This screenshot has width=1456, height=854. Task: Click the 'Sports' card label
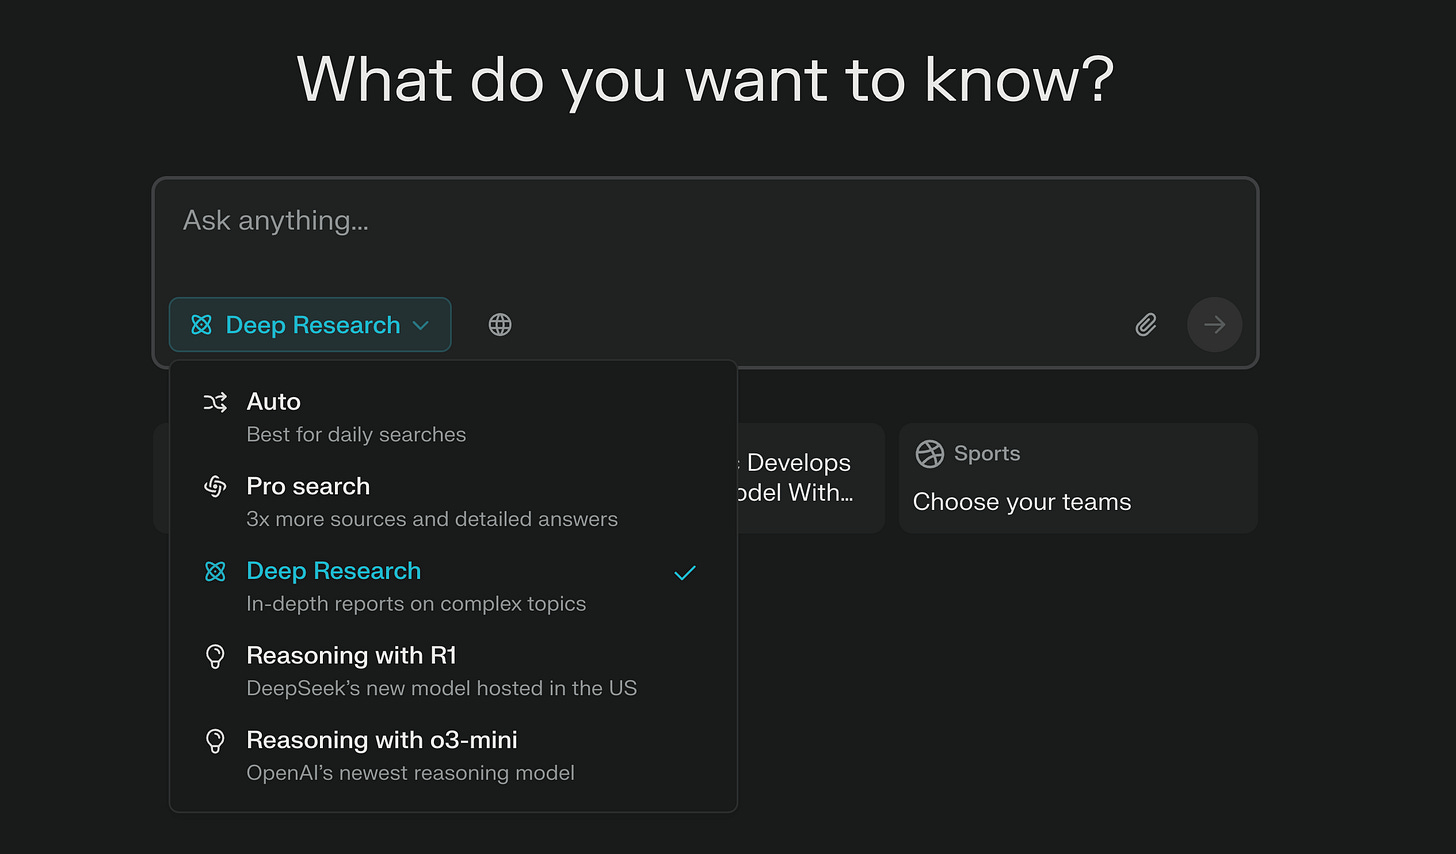(987, 454)
